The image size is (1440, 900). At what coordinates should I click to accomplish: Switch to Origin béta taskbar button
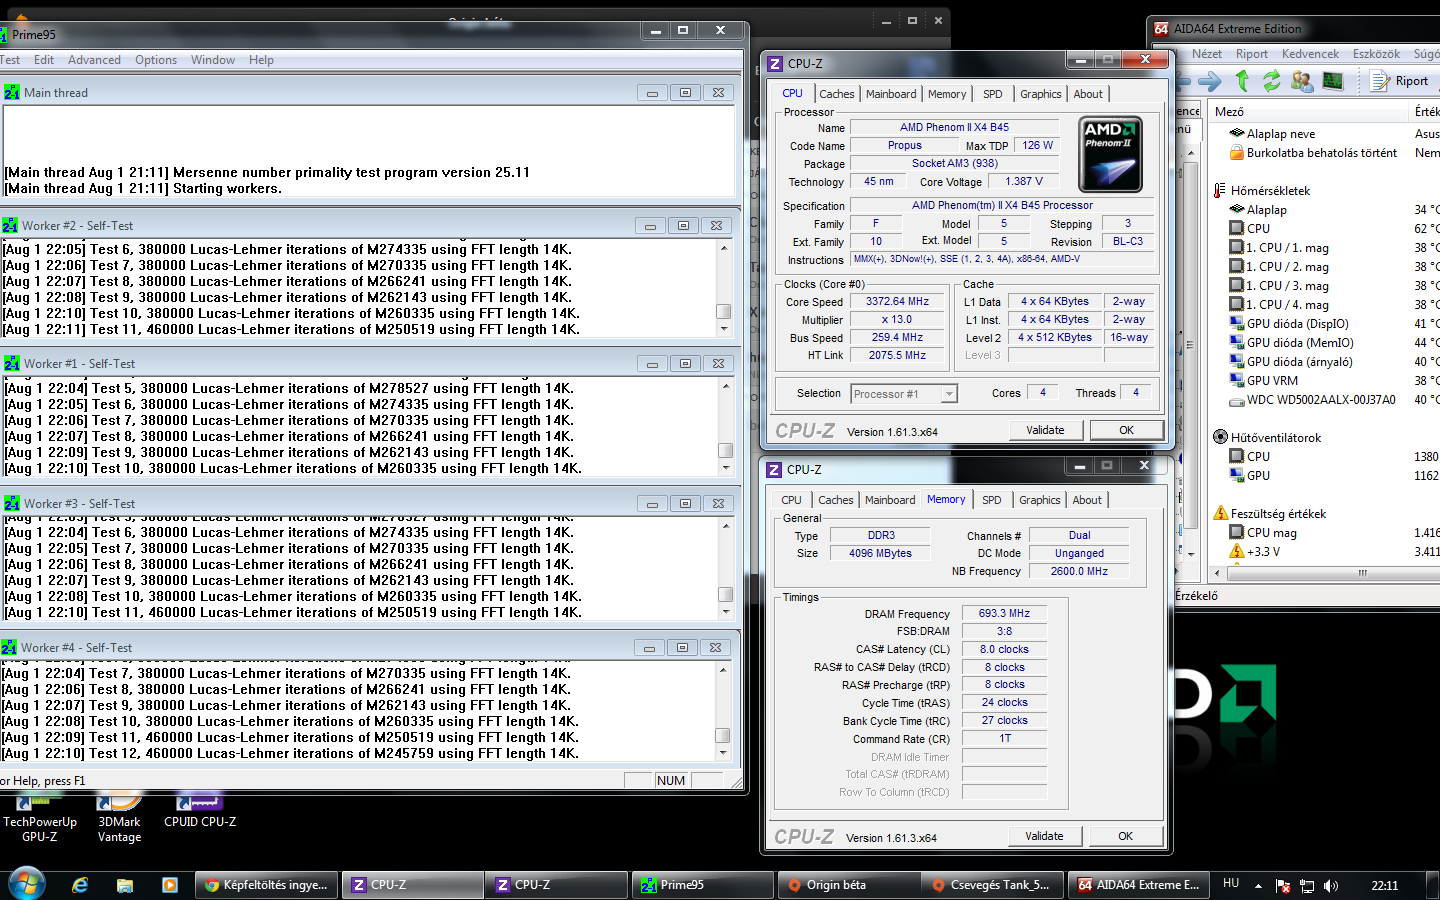[848, 885]
